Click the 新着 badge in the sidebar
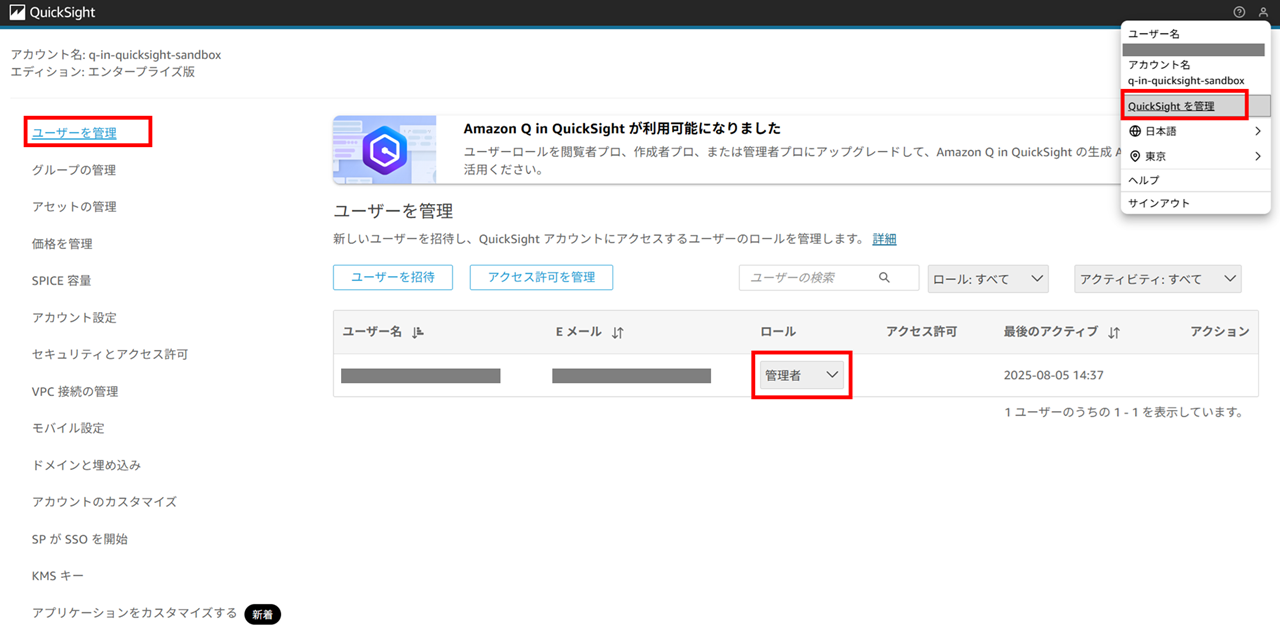The image size is (1280, 643). [263, 614]
